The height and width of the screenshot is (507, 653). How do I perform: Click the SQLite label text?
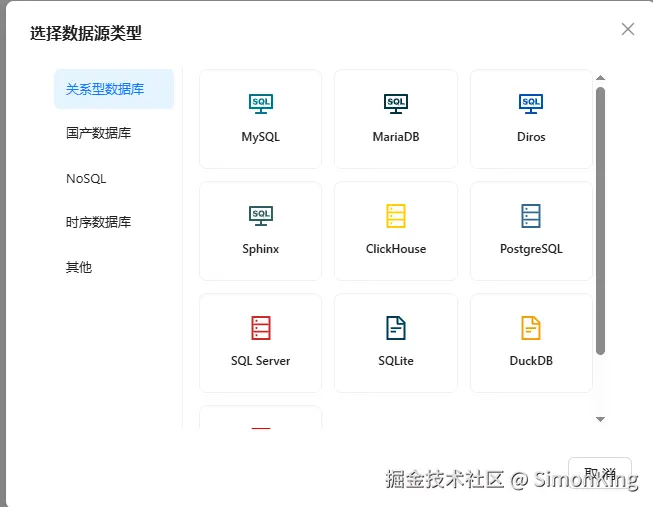[x=396, y=361]
